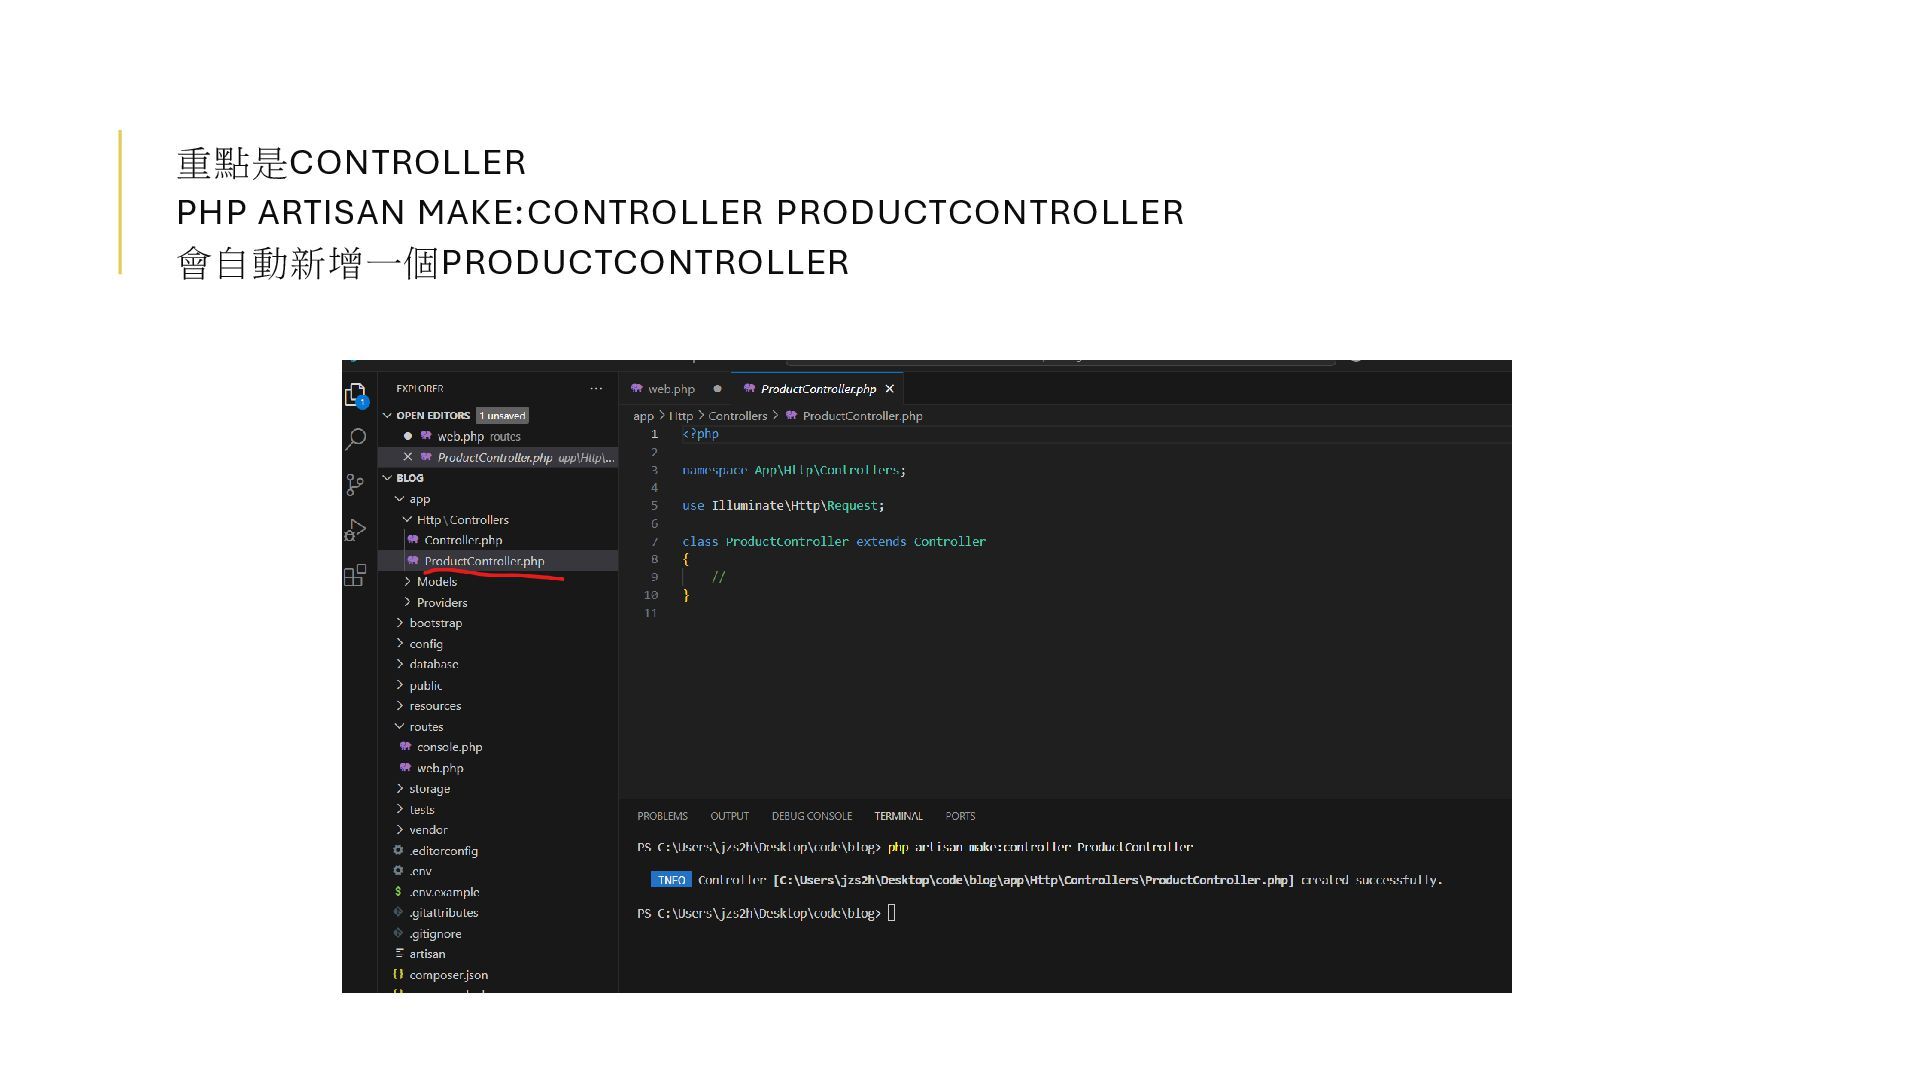Switch to the PROBLEMS panel tab
This screenshot has height=1080, width=1920.
point(662,816)
